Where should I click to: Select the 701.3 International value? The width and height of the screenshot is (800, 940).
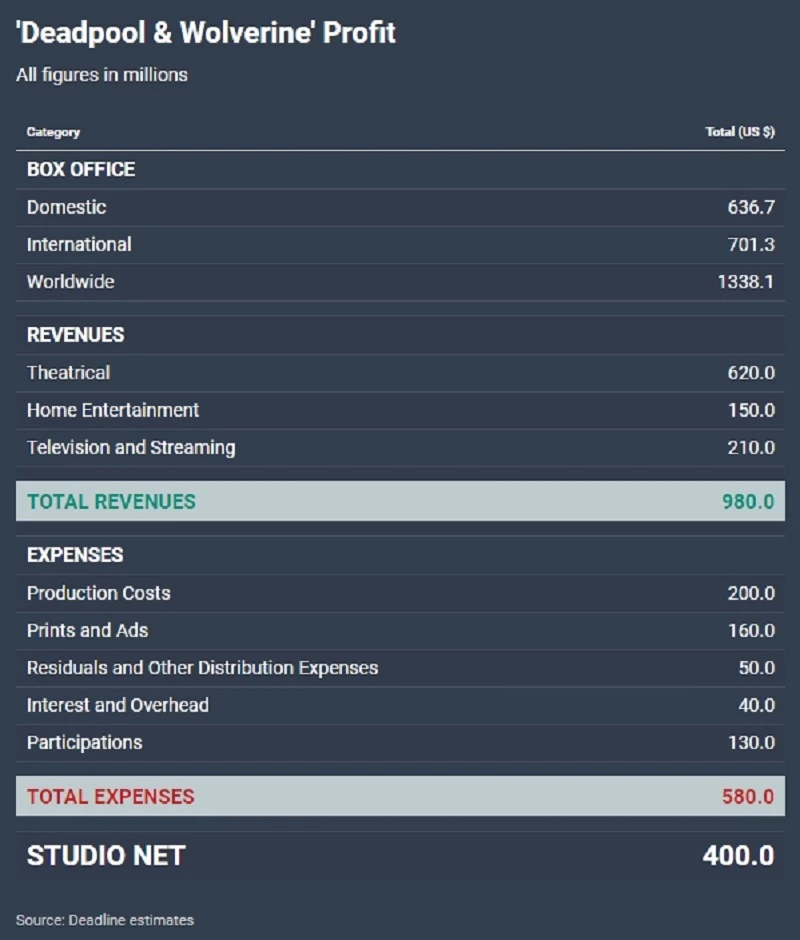(751, 245)
